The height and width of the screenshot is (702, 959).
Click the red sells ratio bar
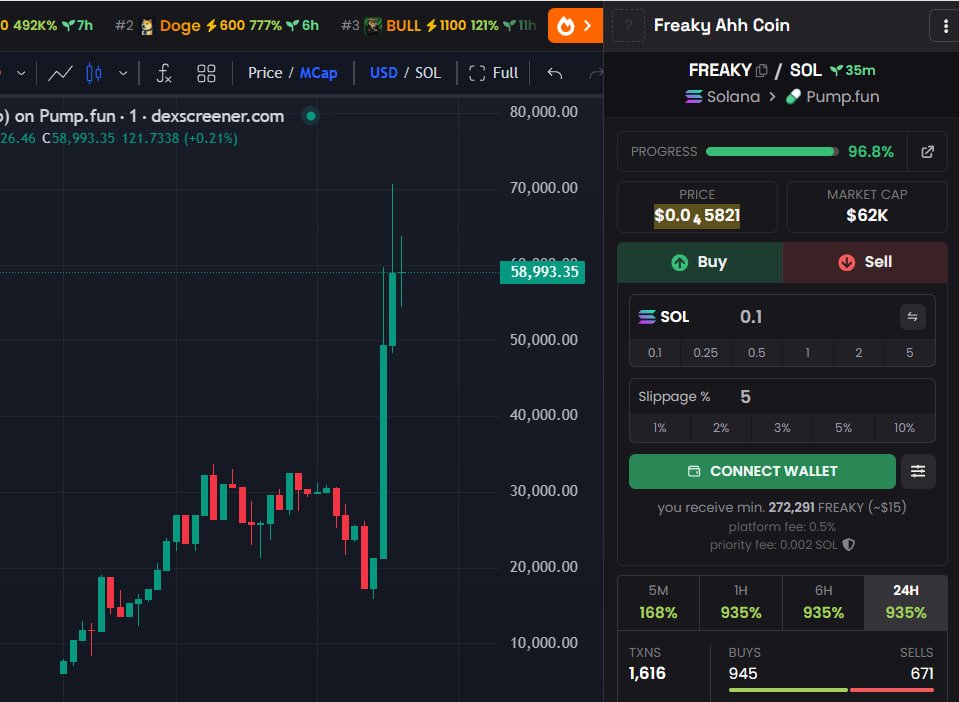coord(892,690)
